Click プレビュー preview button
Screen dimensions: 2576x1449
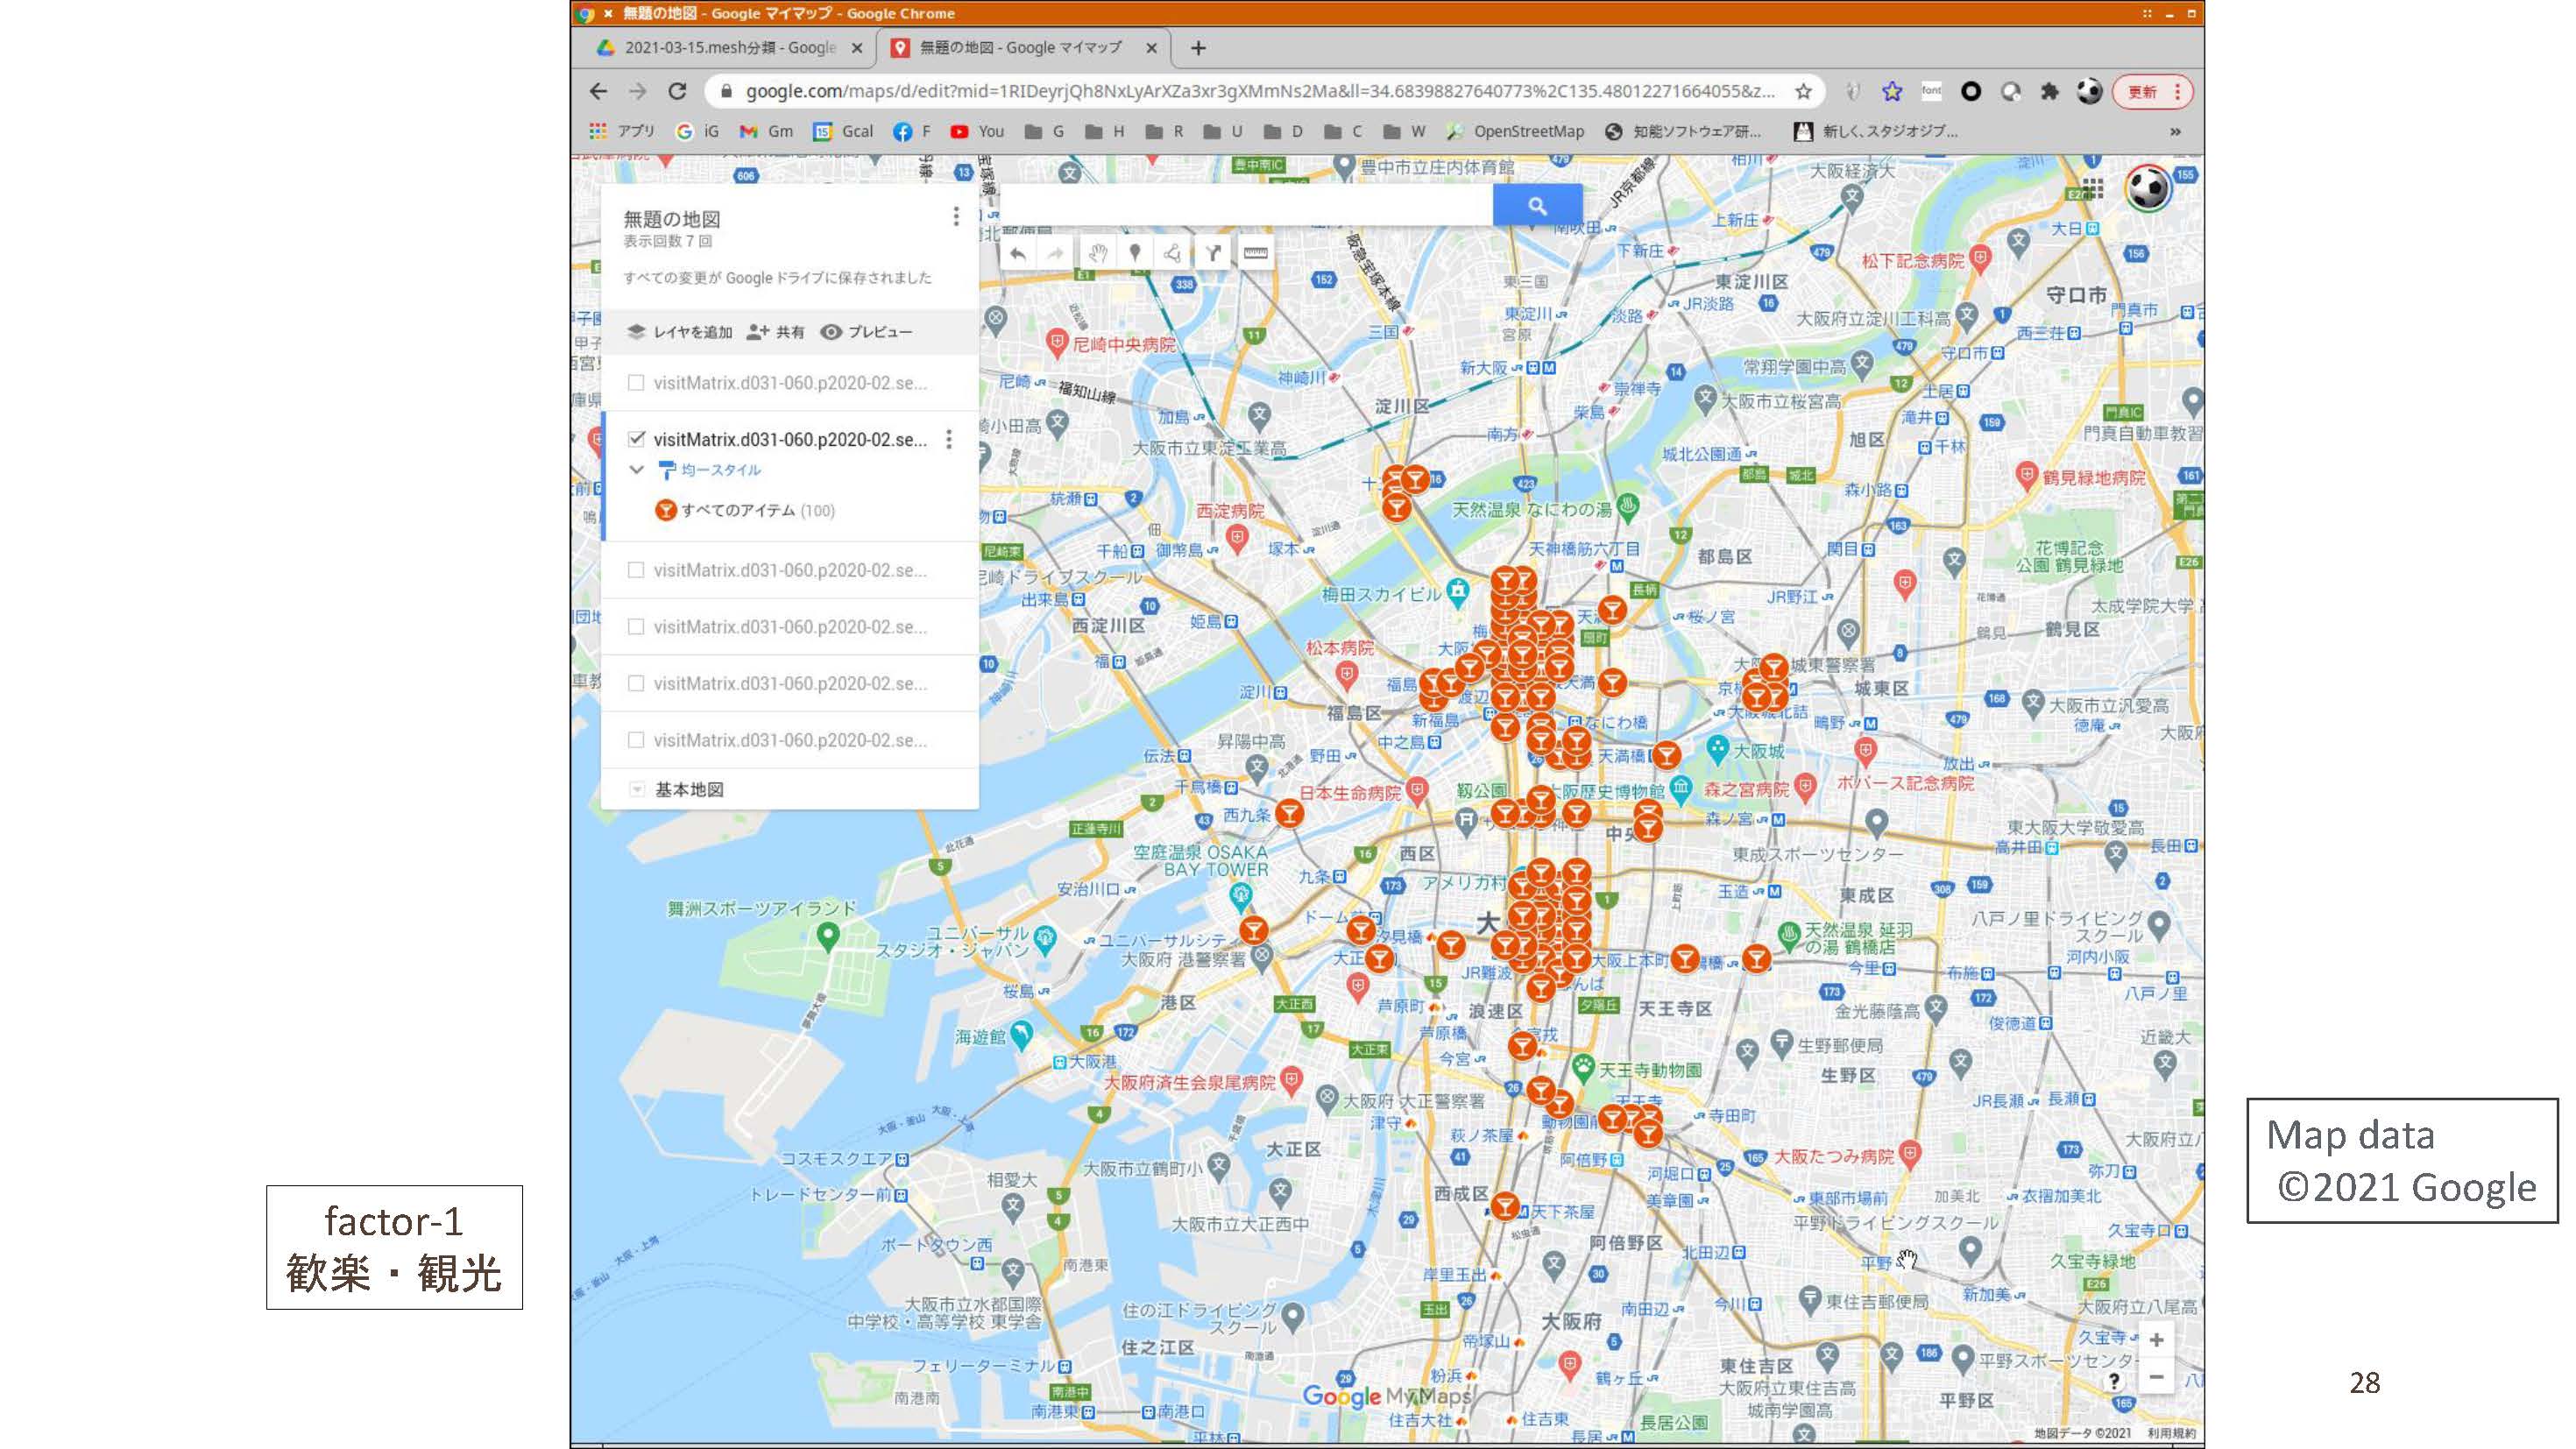866,332
